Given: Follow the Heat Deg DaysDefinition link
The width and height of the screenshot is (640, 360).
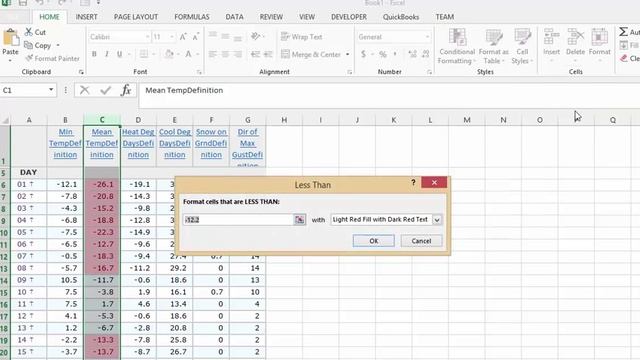Looking at the screenshot, I should point(138,143).
